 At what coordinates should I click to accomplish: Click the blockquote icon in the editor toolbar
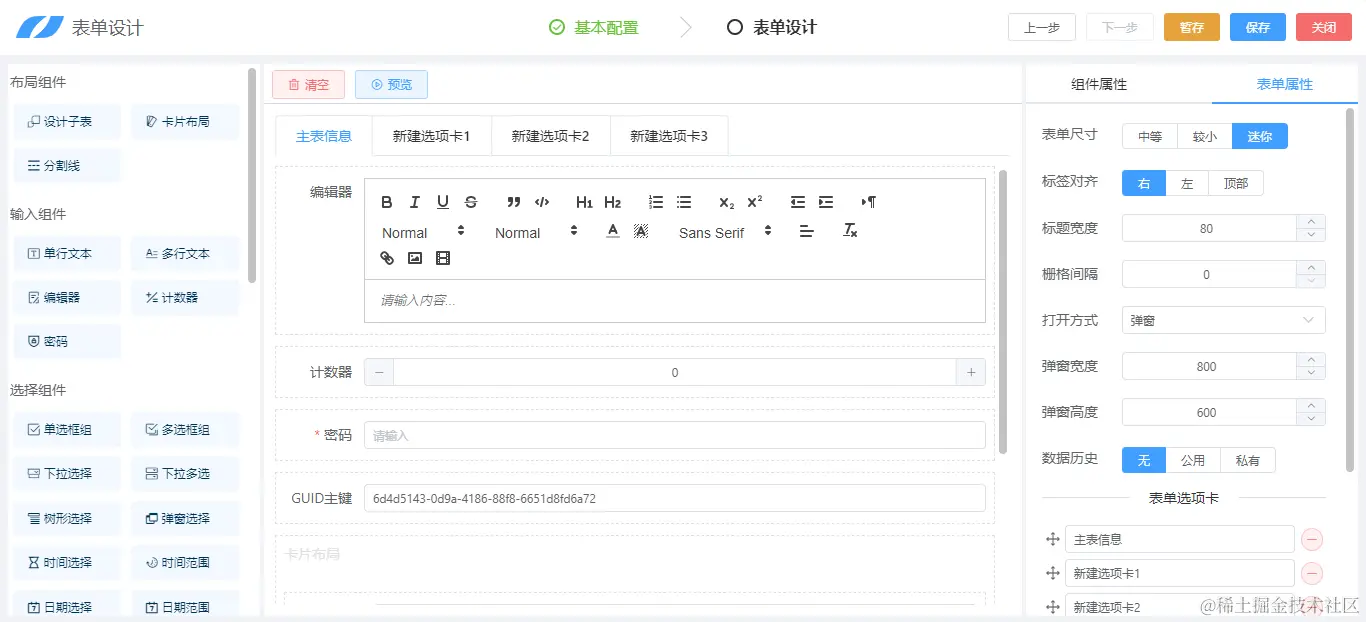[513, 201]
